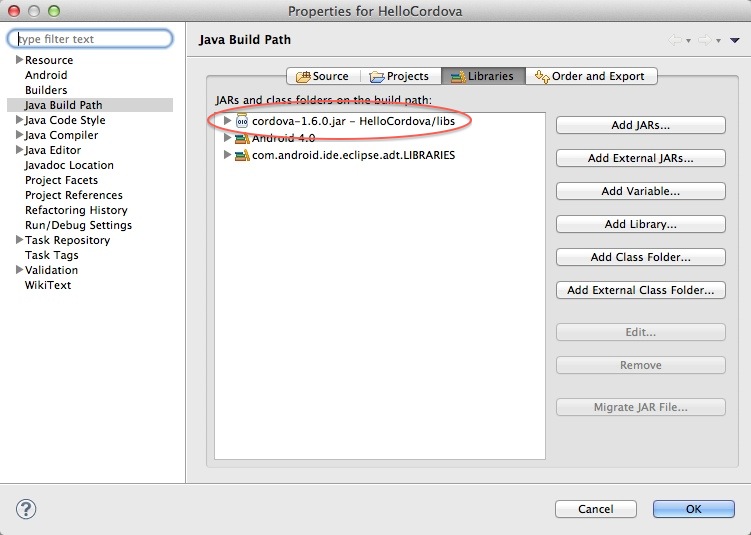The width and height of the screenshot is (751, 535).
Task: Select Project Facets in the sidebar
Action: pyautogui.click(x=60, y=180)
